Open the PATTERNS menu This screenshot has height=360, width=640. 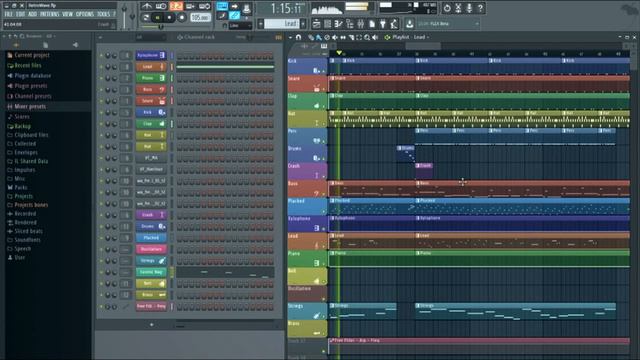click(49, 14)
